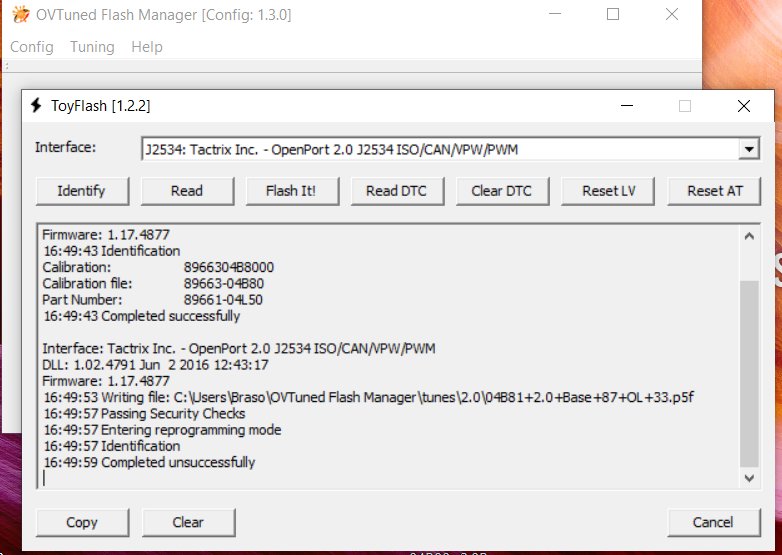
Task: Click the log scrollbar down arrow
Action: tap(749, 478)
